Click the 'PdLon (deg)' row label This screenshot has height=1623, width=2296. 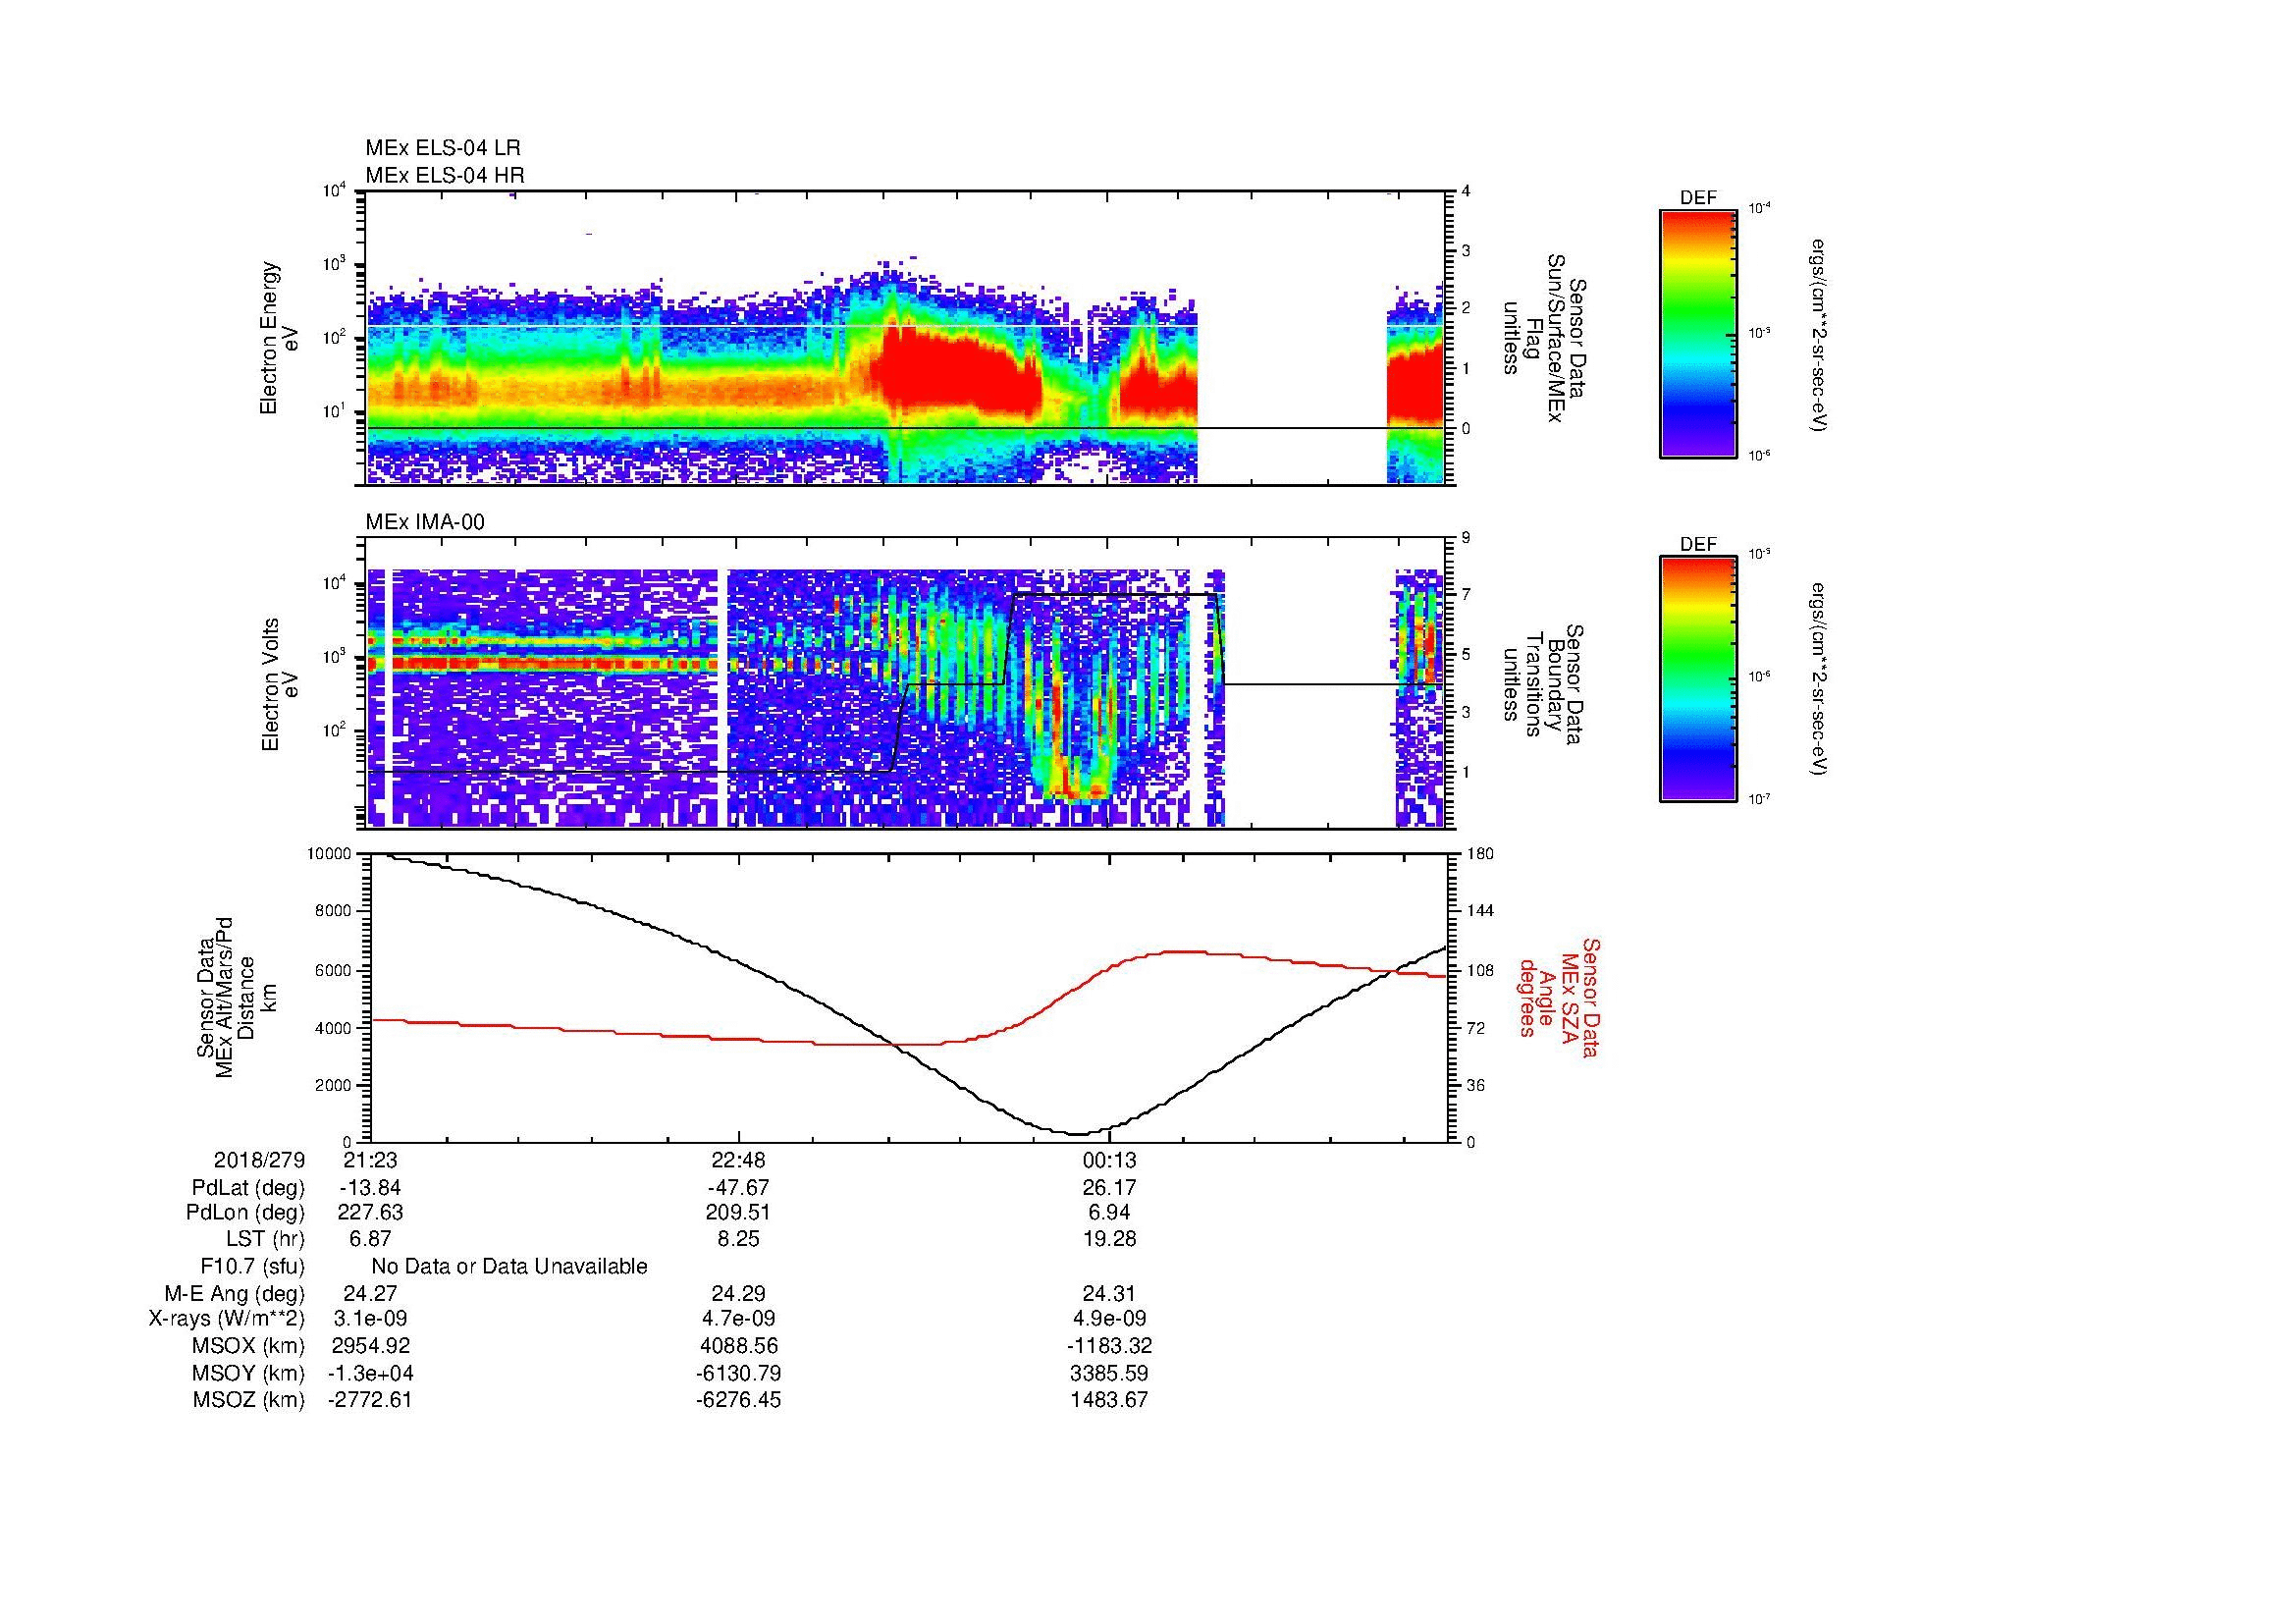245,1213
